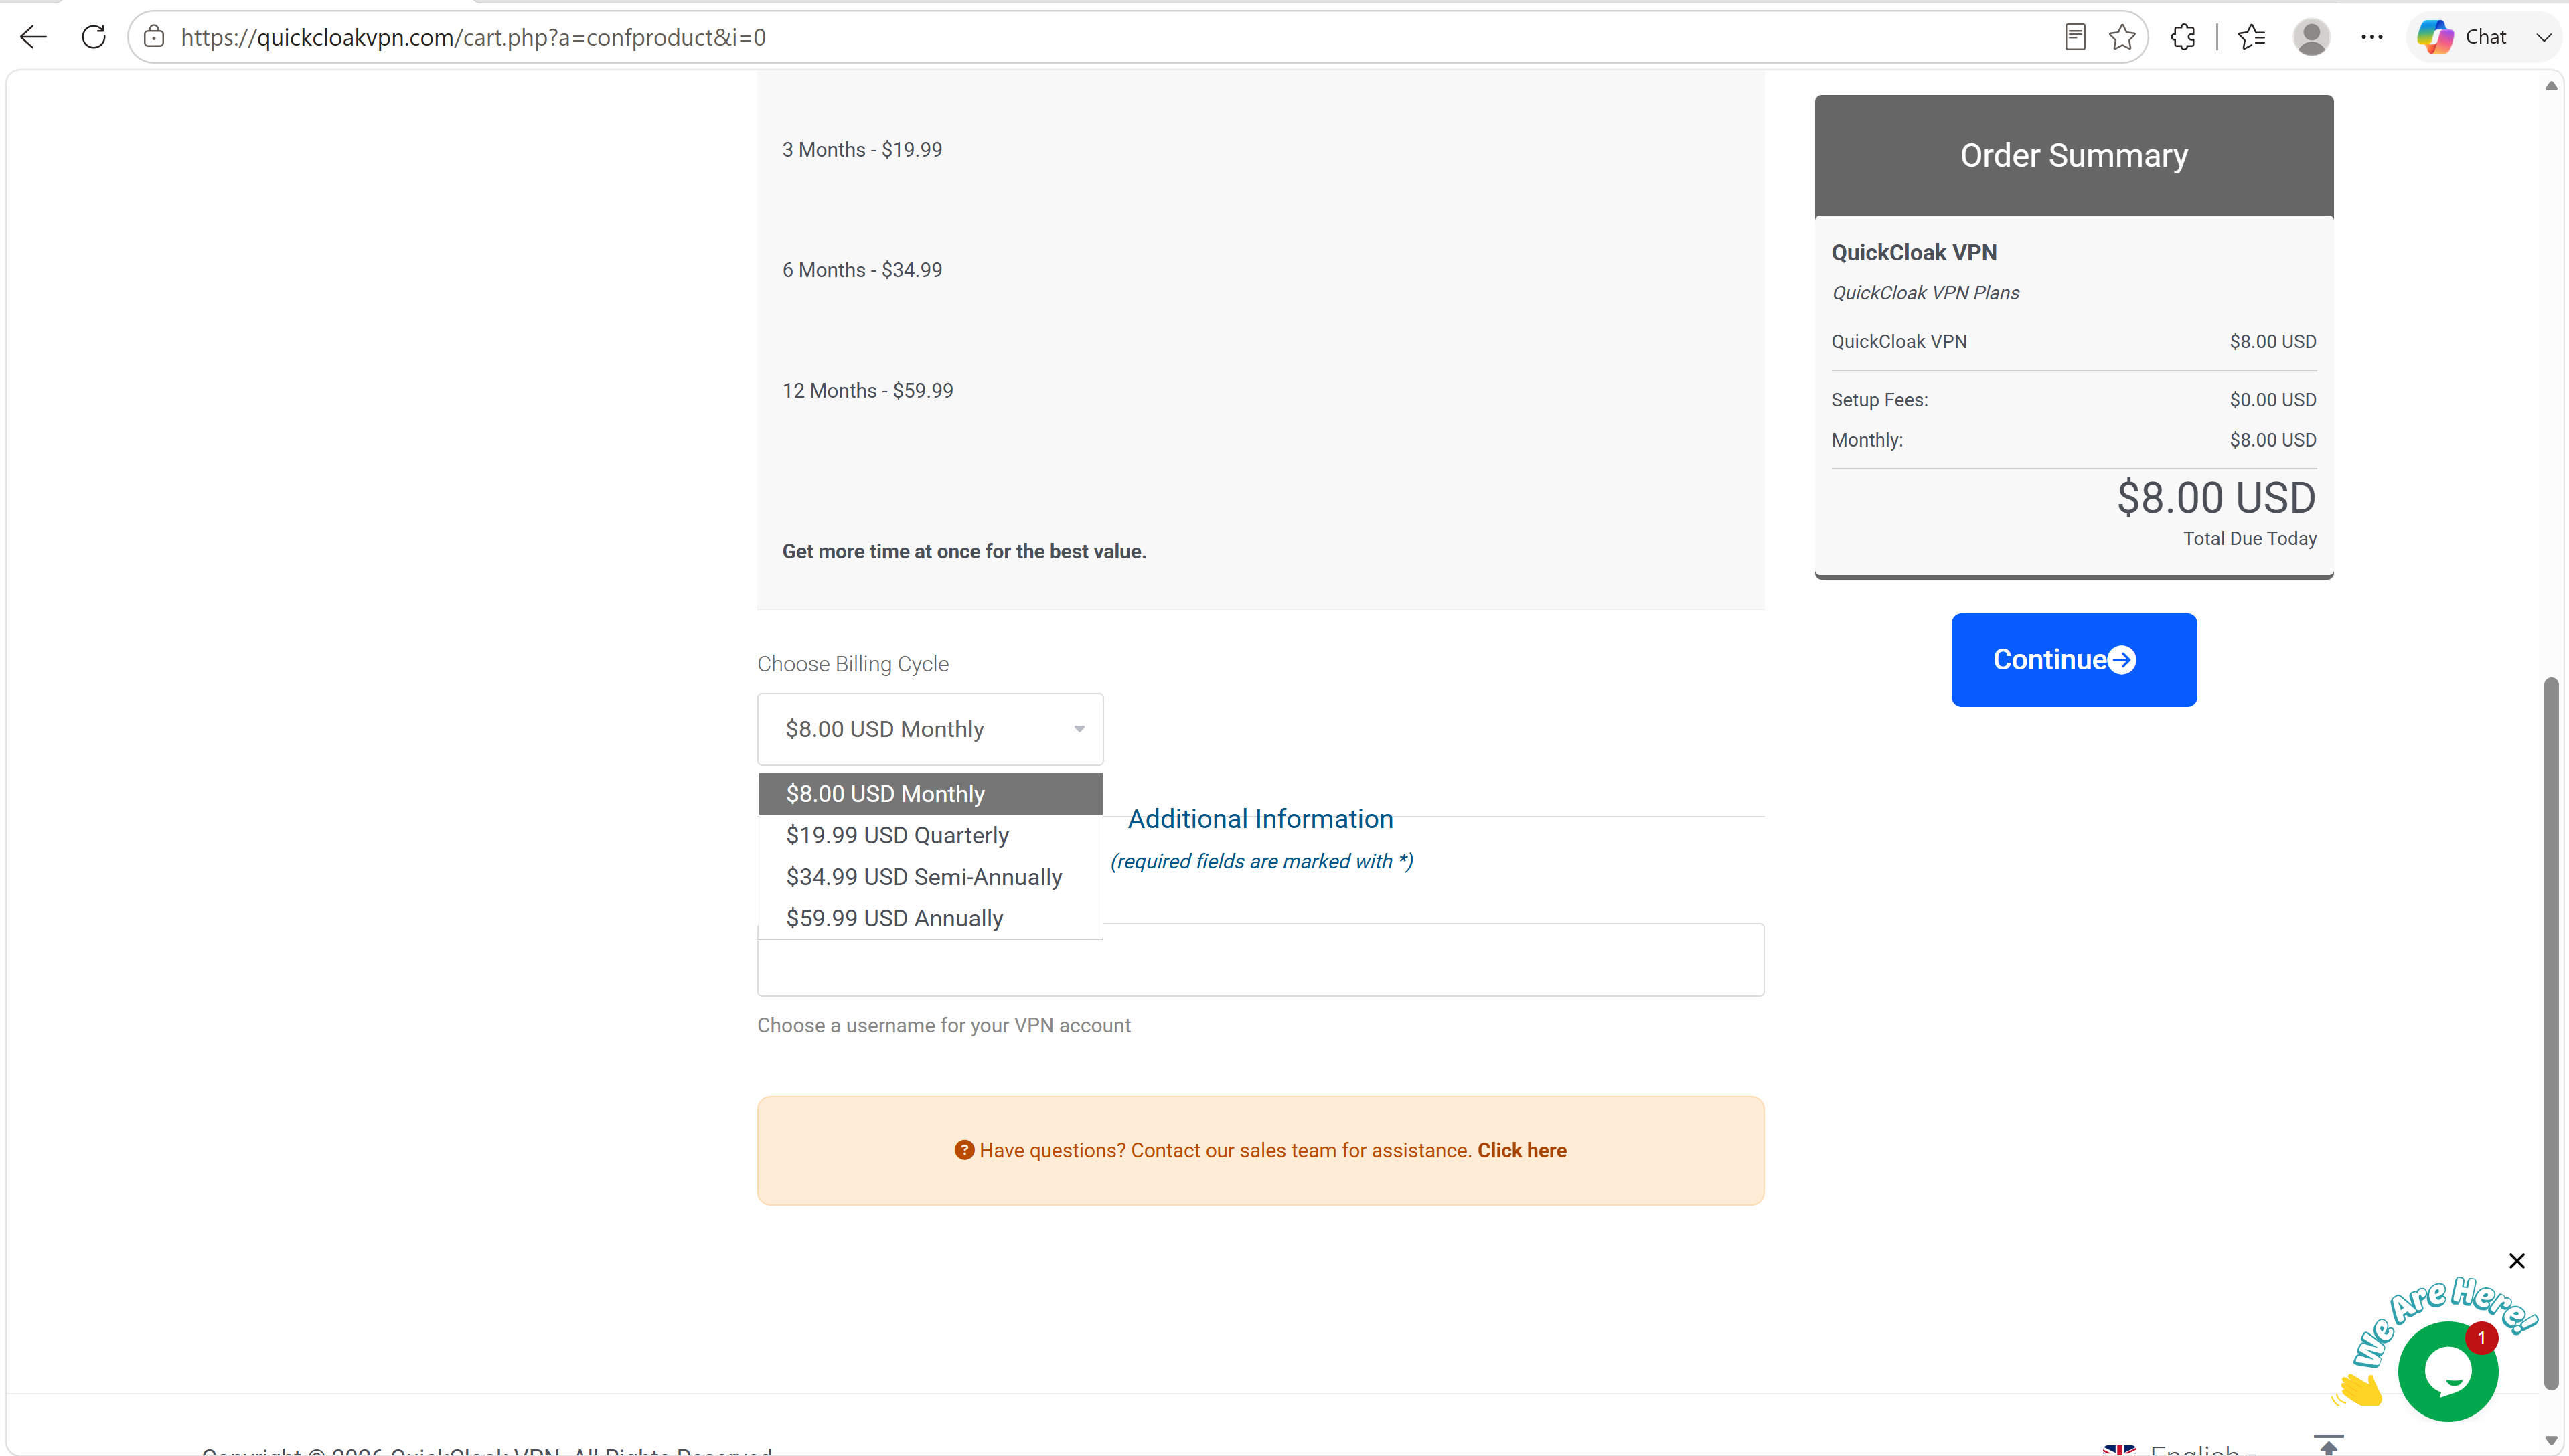This screenshot has height=1456, width=2569.
Task: Open the 'Click here' sales contact link
Action: click(1522, 1151)
